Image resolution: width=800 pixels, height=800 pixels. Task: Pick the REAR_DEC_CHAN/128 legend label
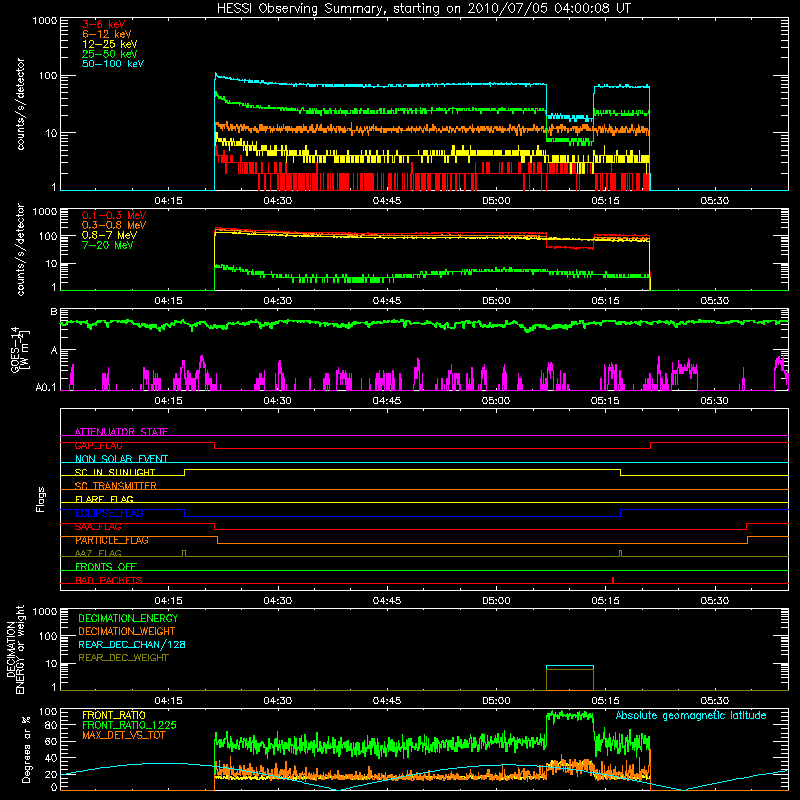tap(132, 644)
